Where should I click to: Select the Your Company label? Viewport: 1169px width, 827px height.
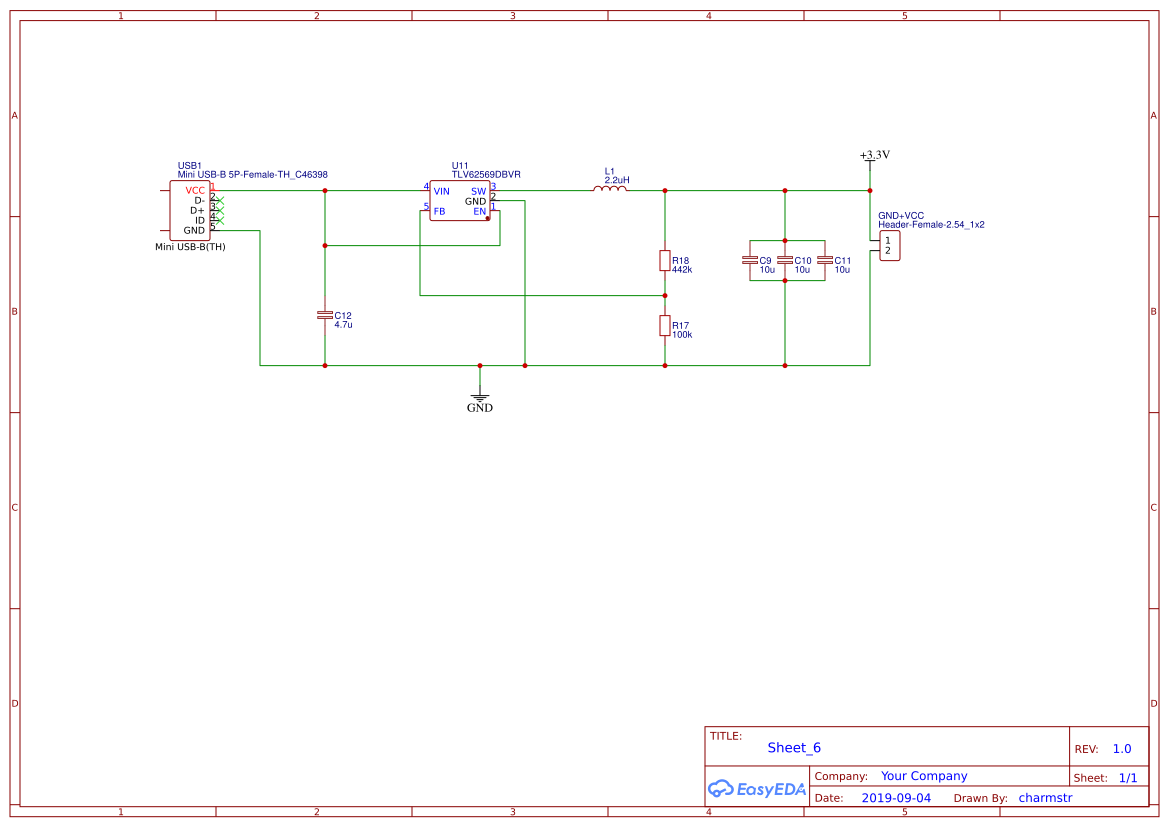[922, 775]
